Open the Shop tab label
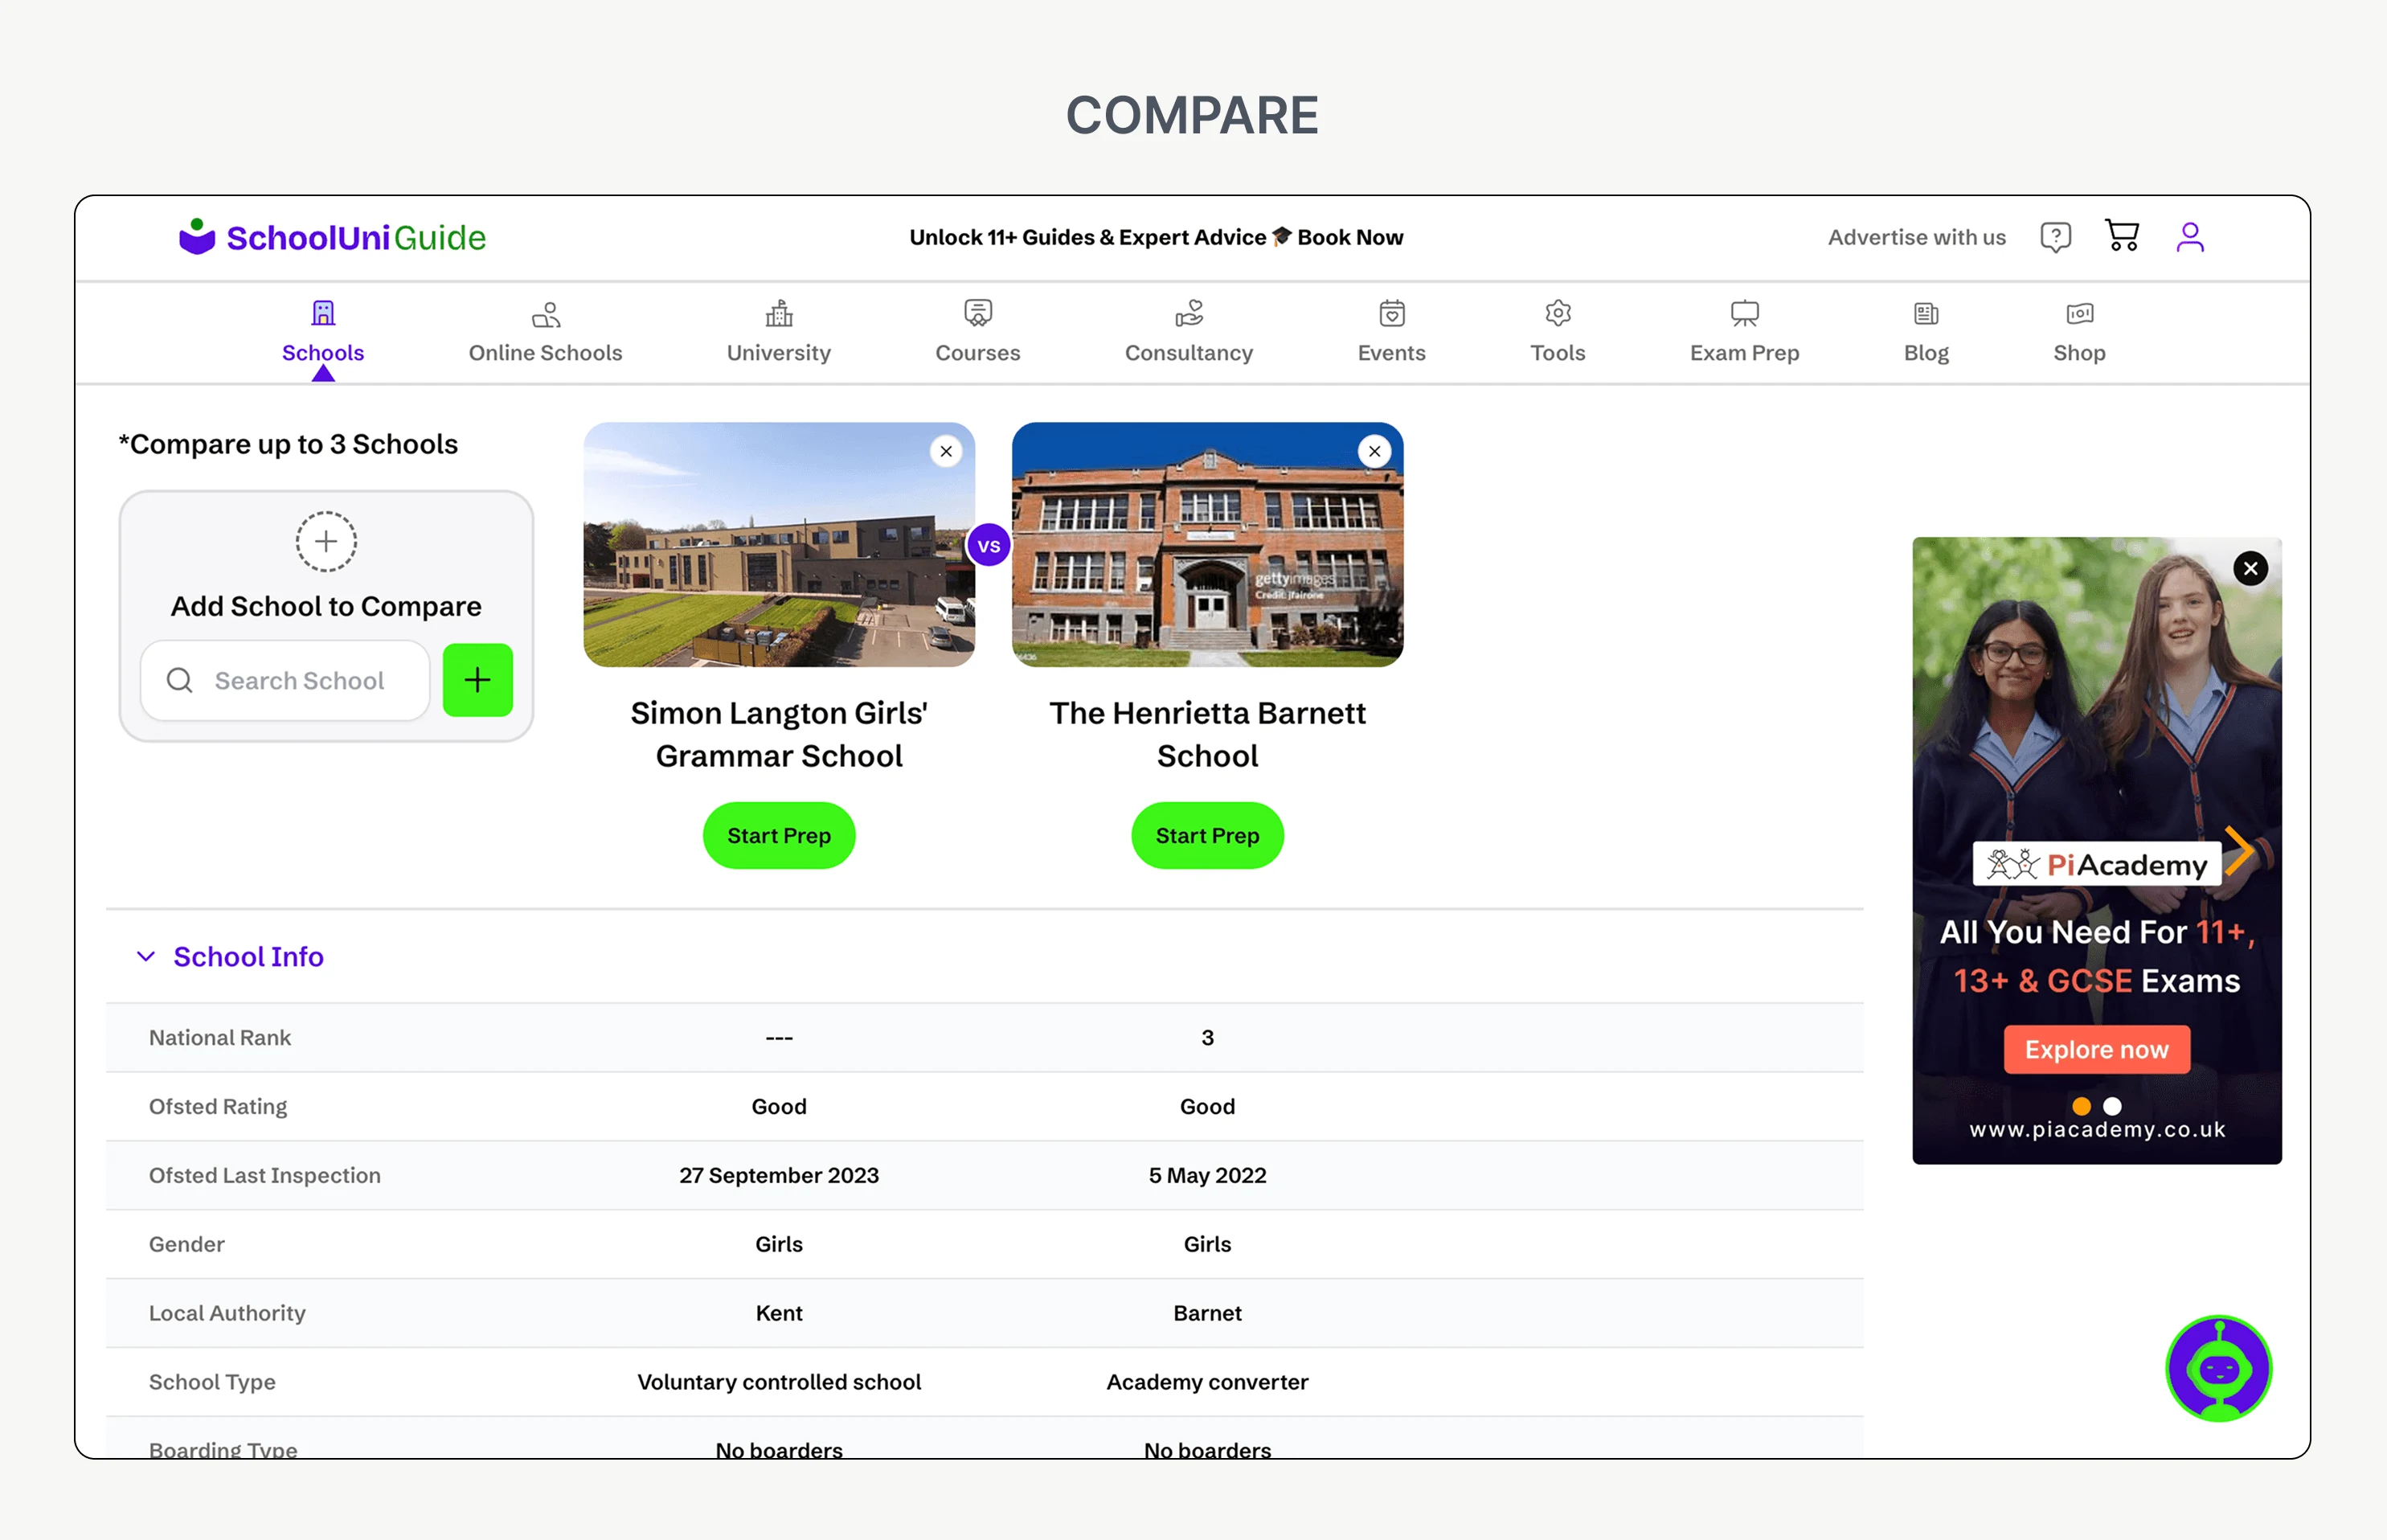Image resolution: width=2387 pixels, height=1540 pixels. [x=2080, y=353]
